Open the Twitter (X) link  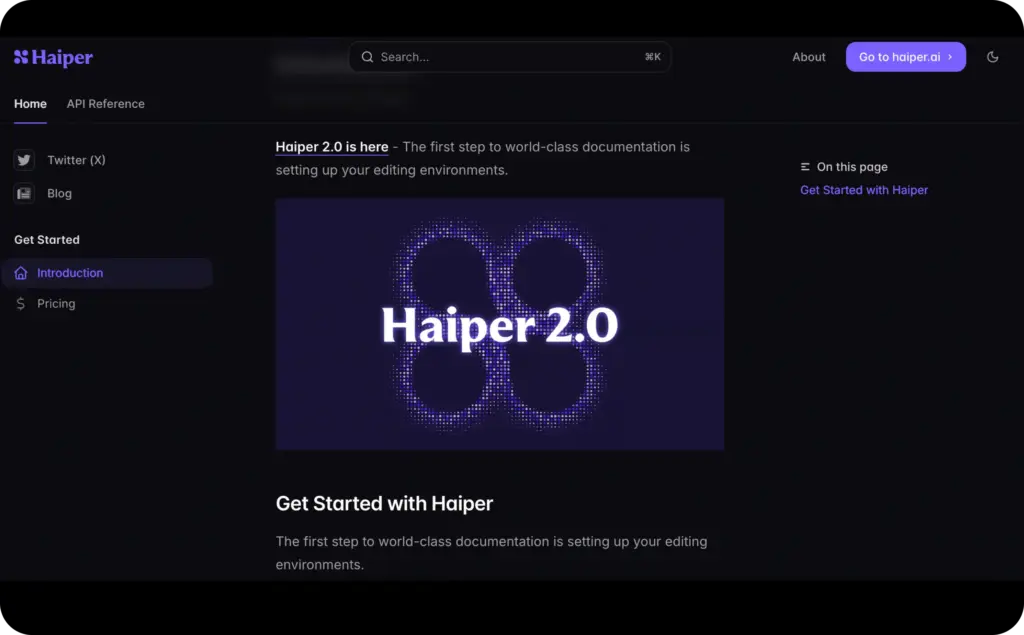[76, 160]
